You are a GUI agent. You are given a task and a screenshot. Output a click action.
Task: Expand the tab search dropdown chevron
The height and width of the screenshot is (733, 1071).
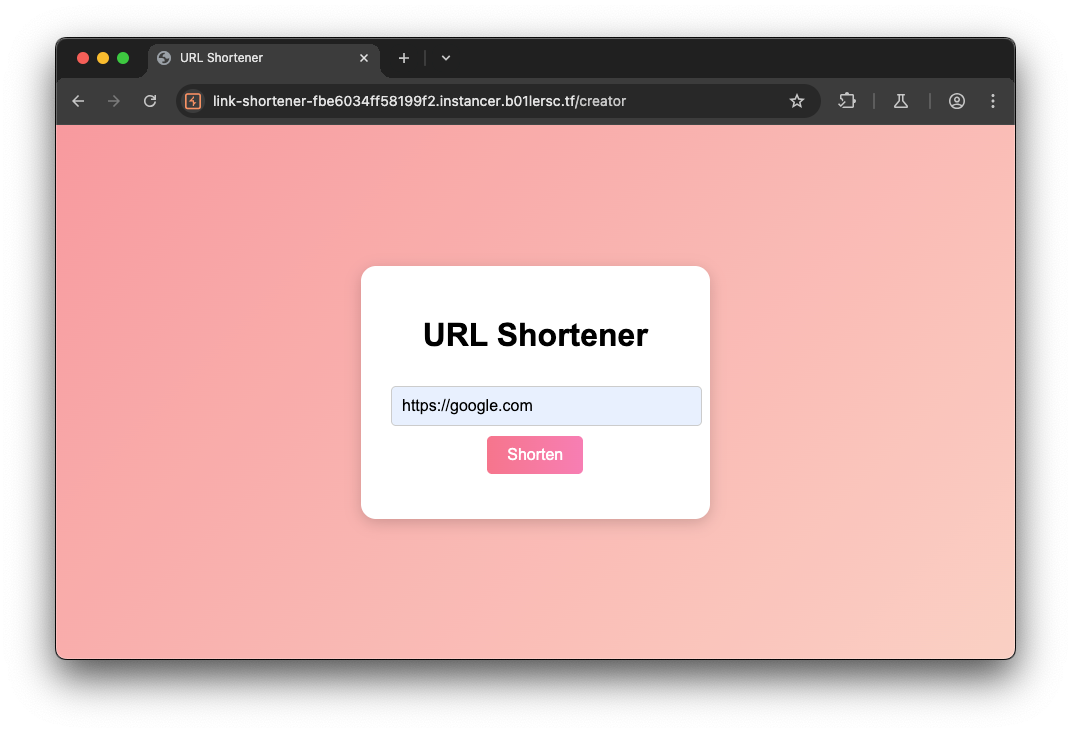click(445, 58)
